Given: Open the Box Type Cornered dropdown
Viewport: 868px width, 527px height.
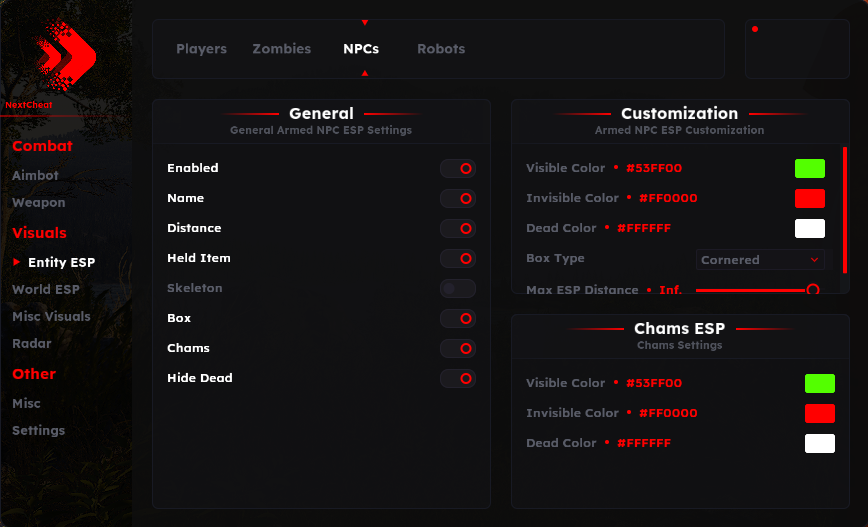Looking at the screenshot, I should pos(760,260).
